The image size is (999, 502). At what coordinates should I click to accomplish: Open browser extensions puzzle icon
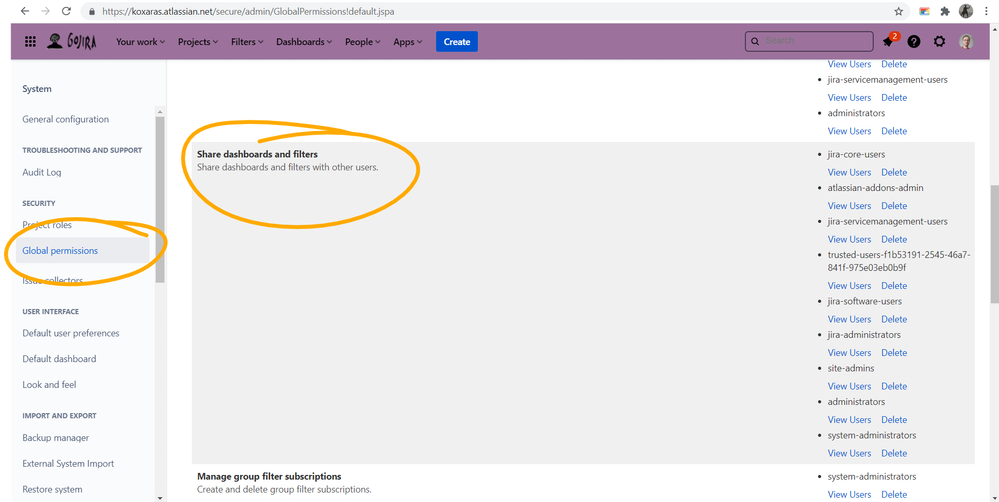(x=945, y=11)
